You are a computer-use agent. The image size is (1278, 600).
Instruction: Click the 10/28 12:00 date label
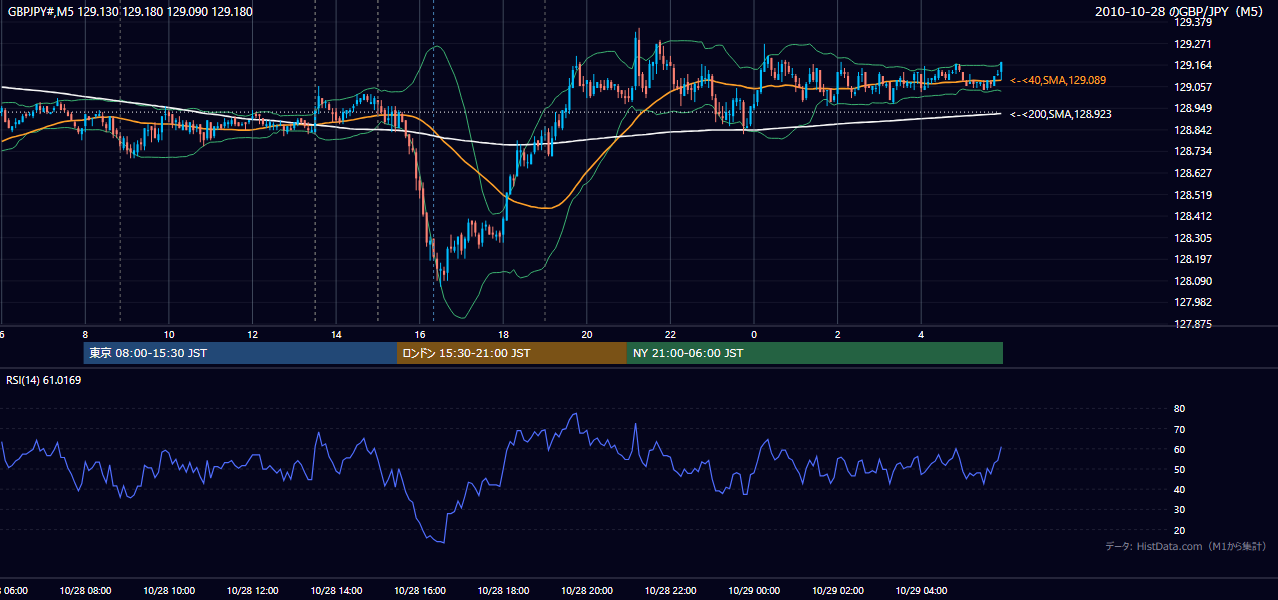point(252,590)
